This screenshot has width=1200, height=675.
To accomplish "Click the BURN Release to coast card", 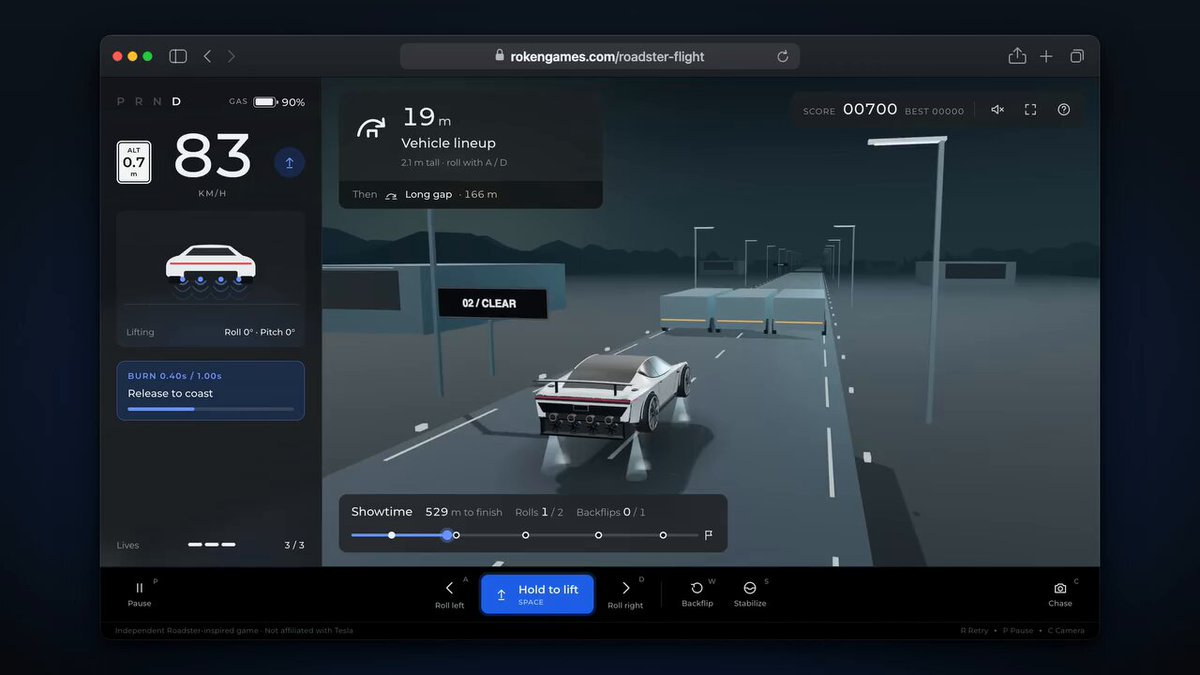I will click(211, 391).
